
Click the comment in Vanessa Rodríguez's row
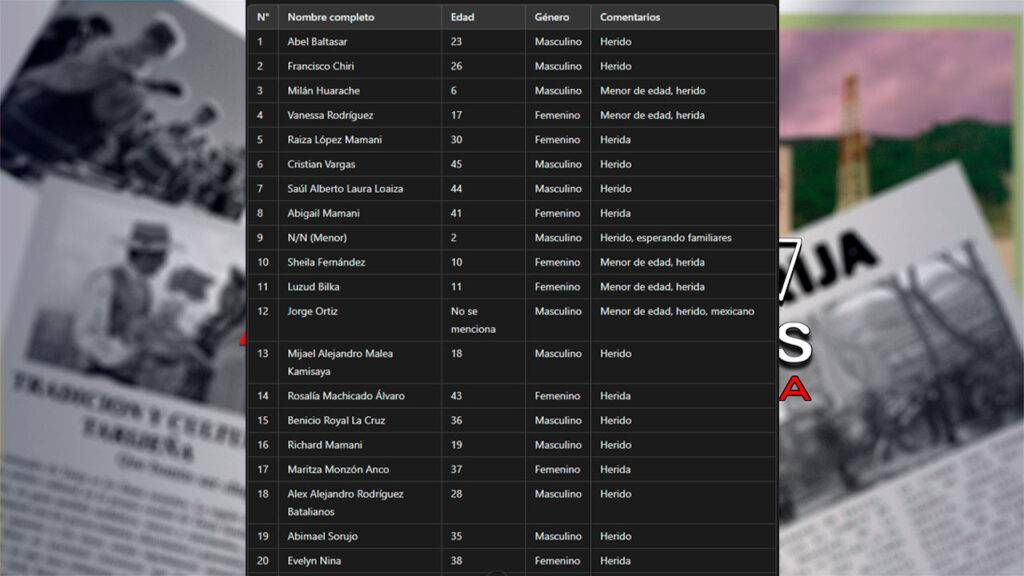(x=652, y=115)
